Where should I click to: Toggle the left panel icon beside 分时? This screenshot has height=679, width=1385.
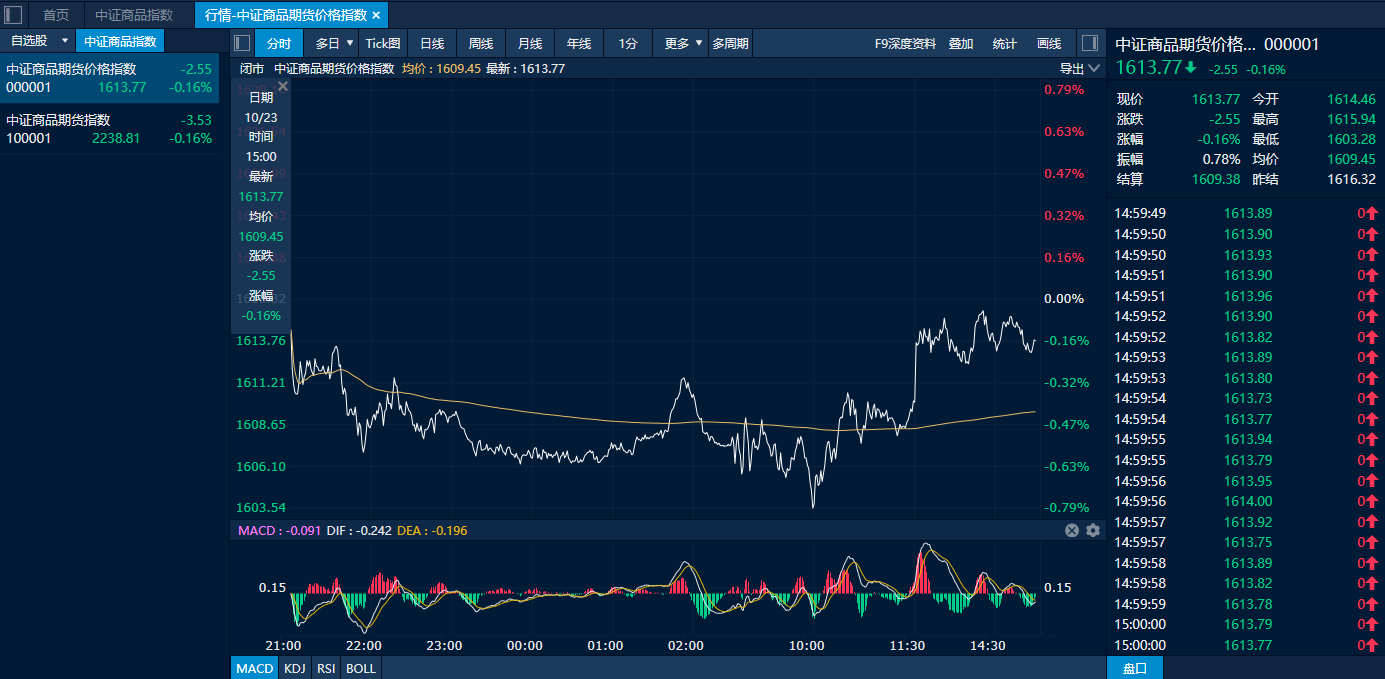242,43
